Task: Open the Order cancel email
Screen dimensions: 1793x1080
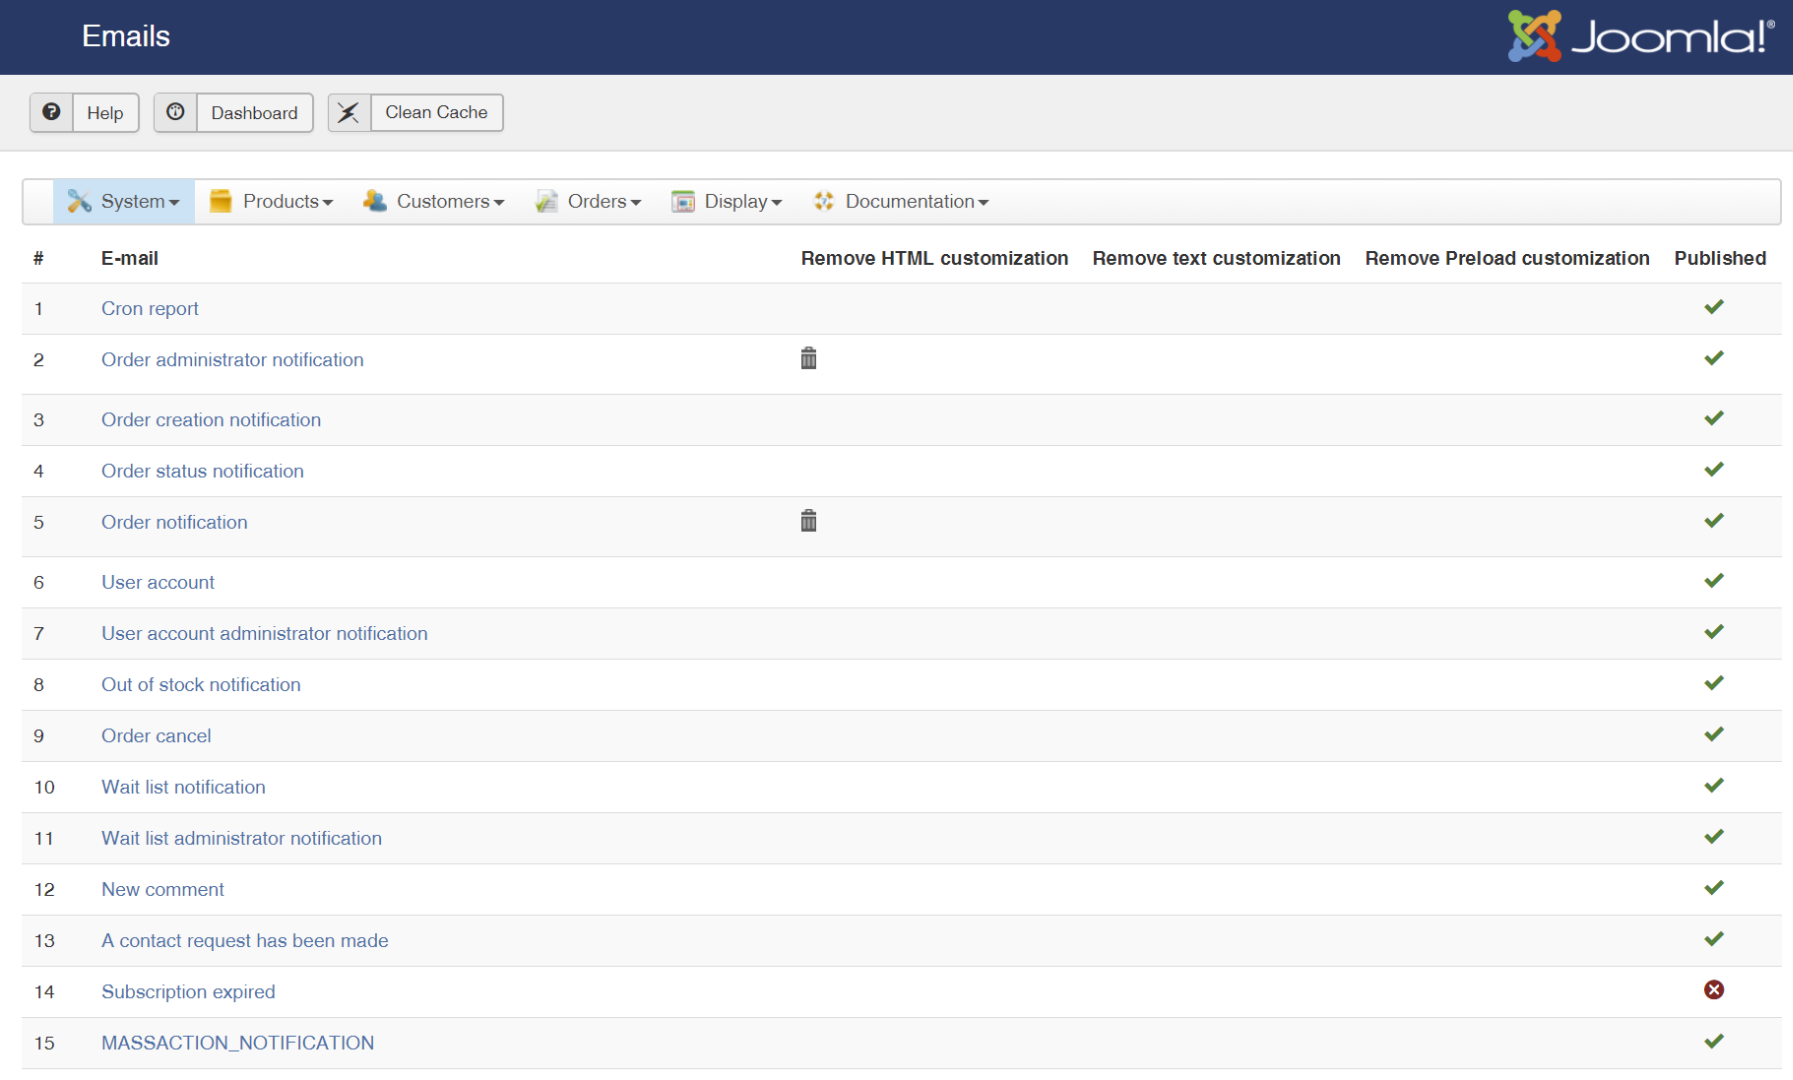Action: (156, 736)
